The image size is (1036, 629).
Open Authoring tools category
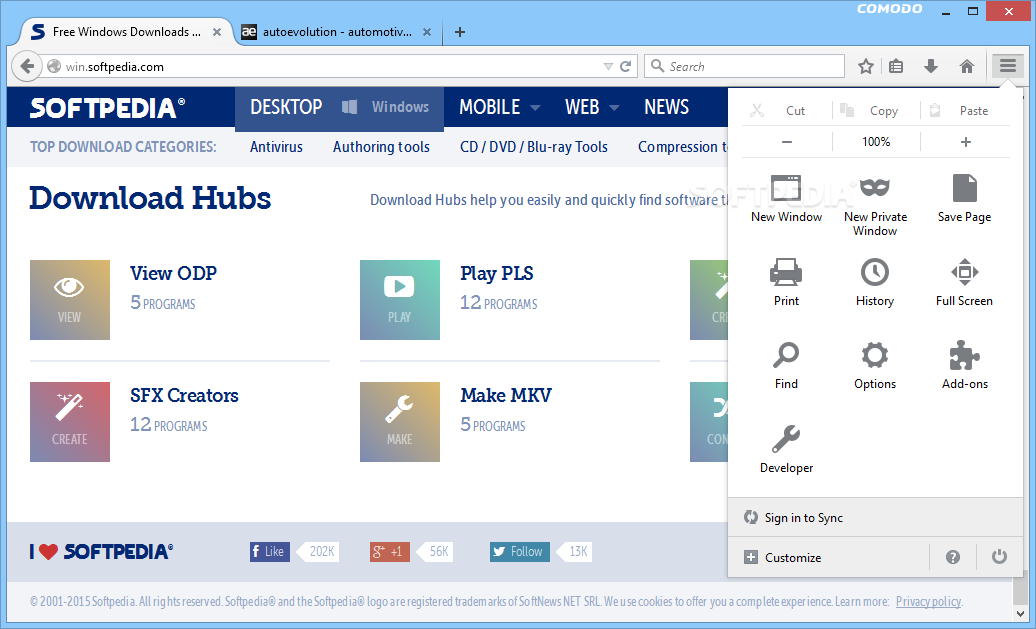pyautogui.click(x=381, y=147)
